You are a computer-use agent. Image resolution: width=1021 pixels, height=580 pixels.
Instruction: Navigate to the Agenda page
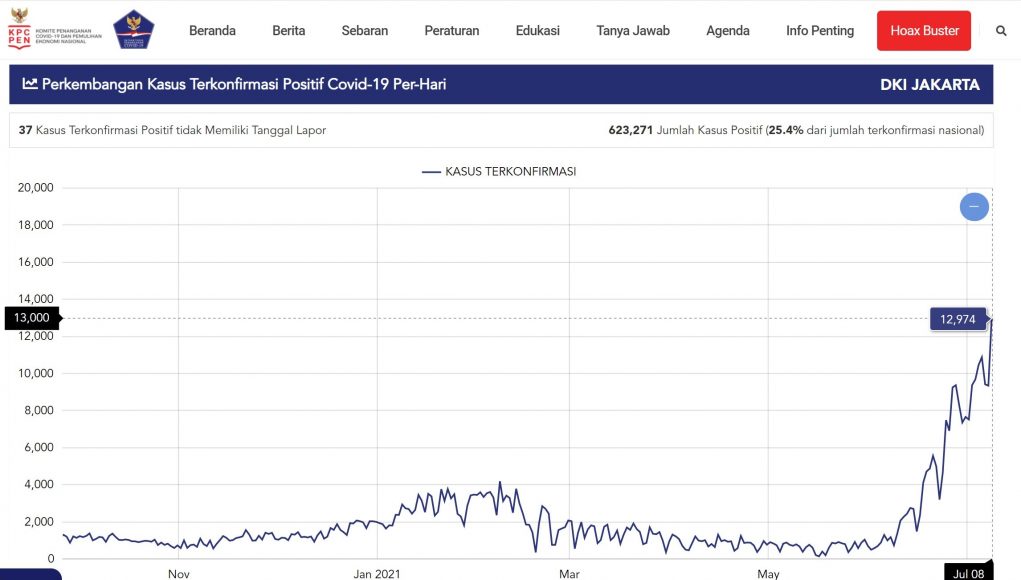click(x=728, y=31)
